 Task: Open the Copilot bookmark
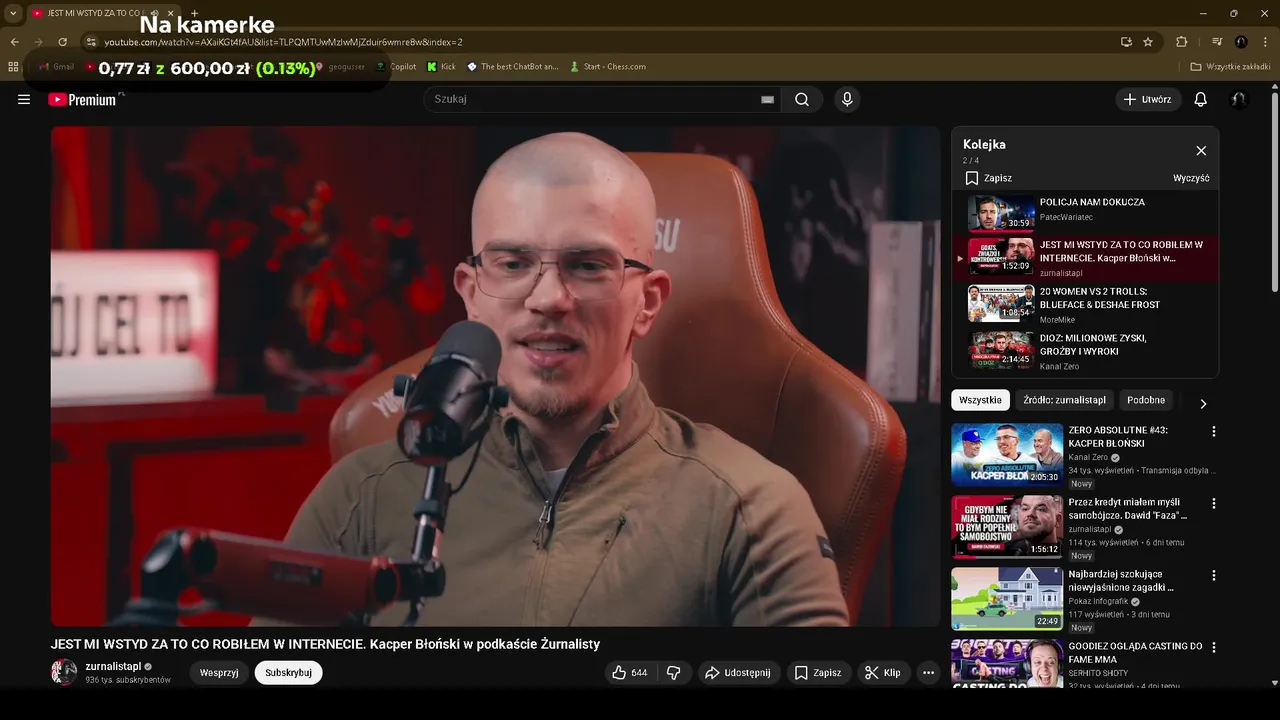(x=396, y=67)
